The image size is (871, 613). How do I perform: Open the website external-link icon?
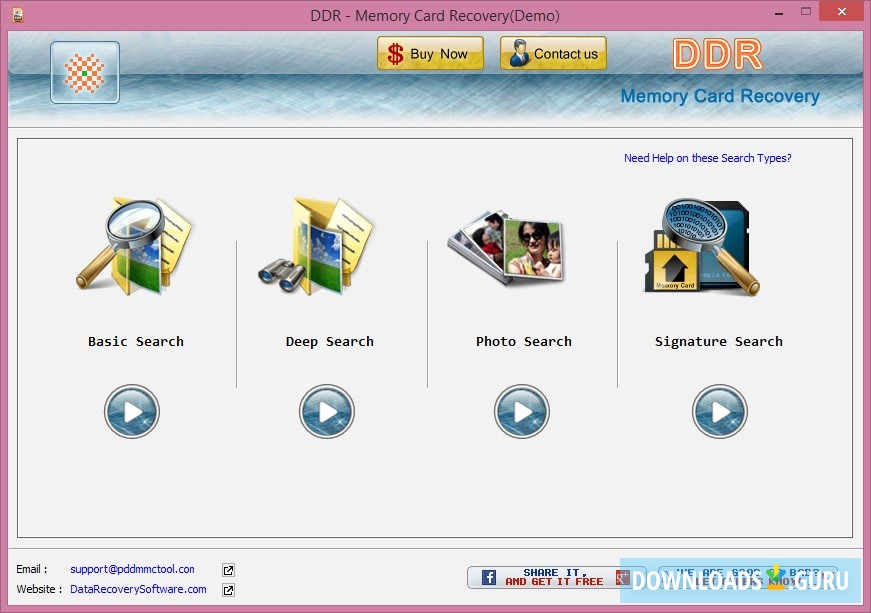[x=227, y=590]
